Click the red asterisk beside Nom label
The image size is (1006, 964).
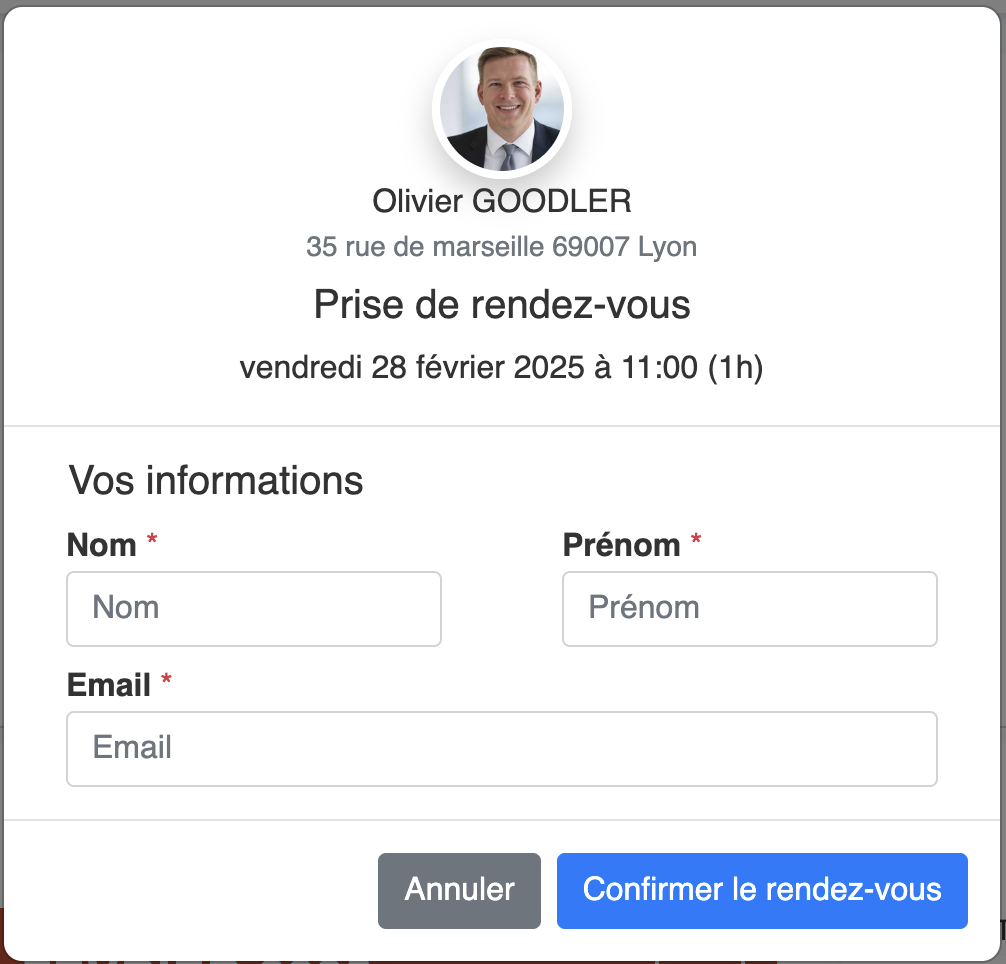pos(152,539)
